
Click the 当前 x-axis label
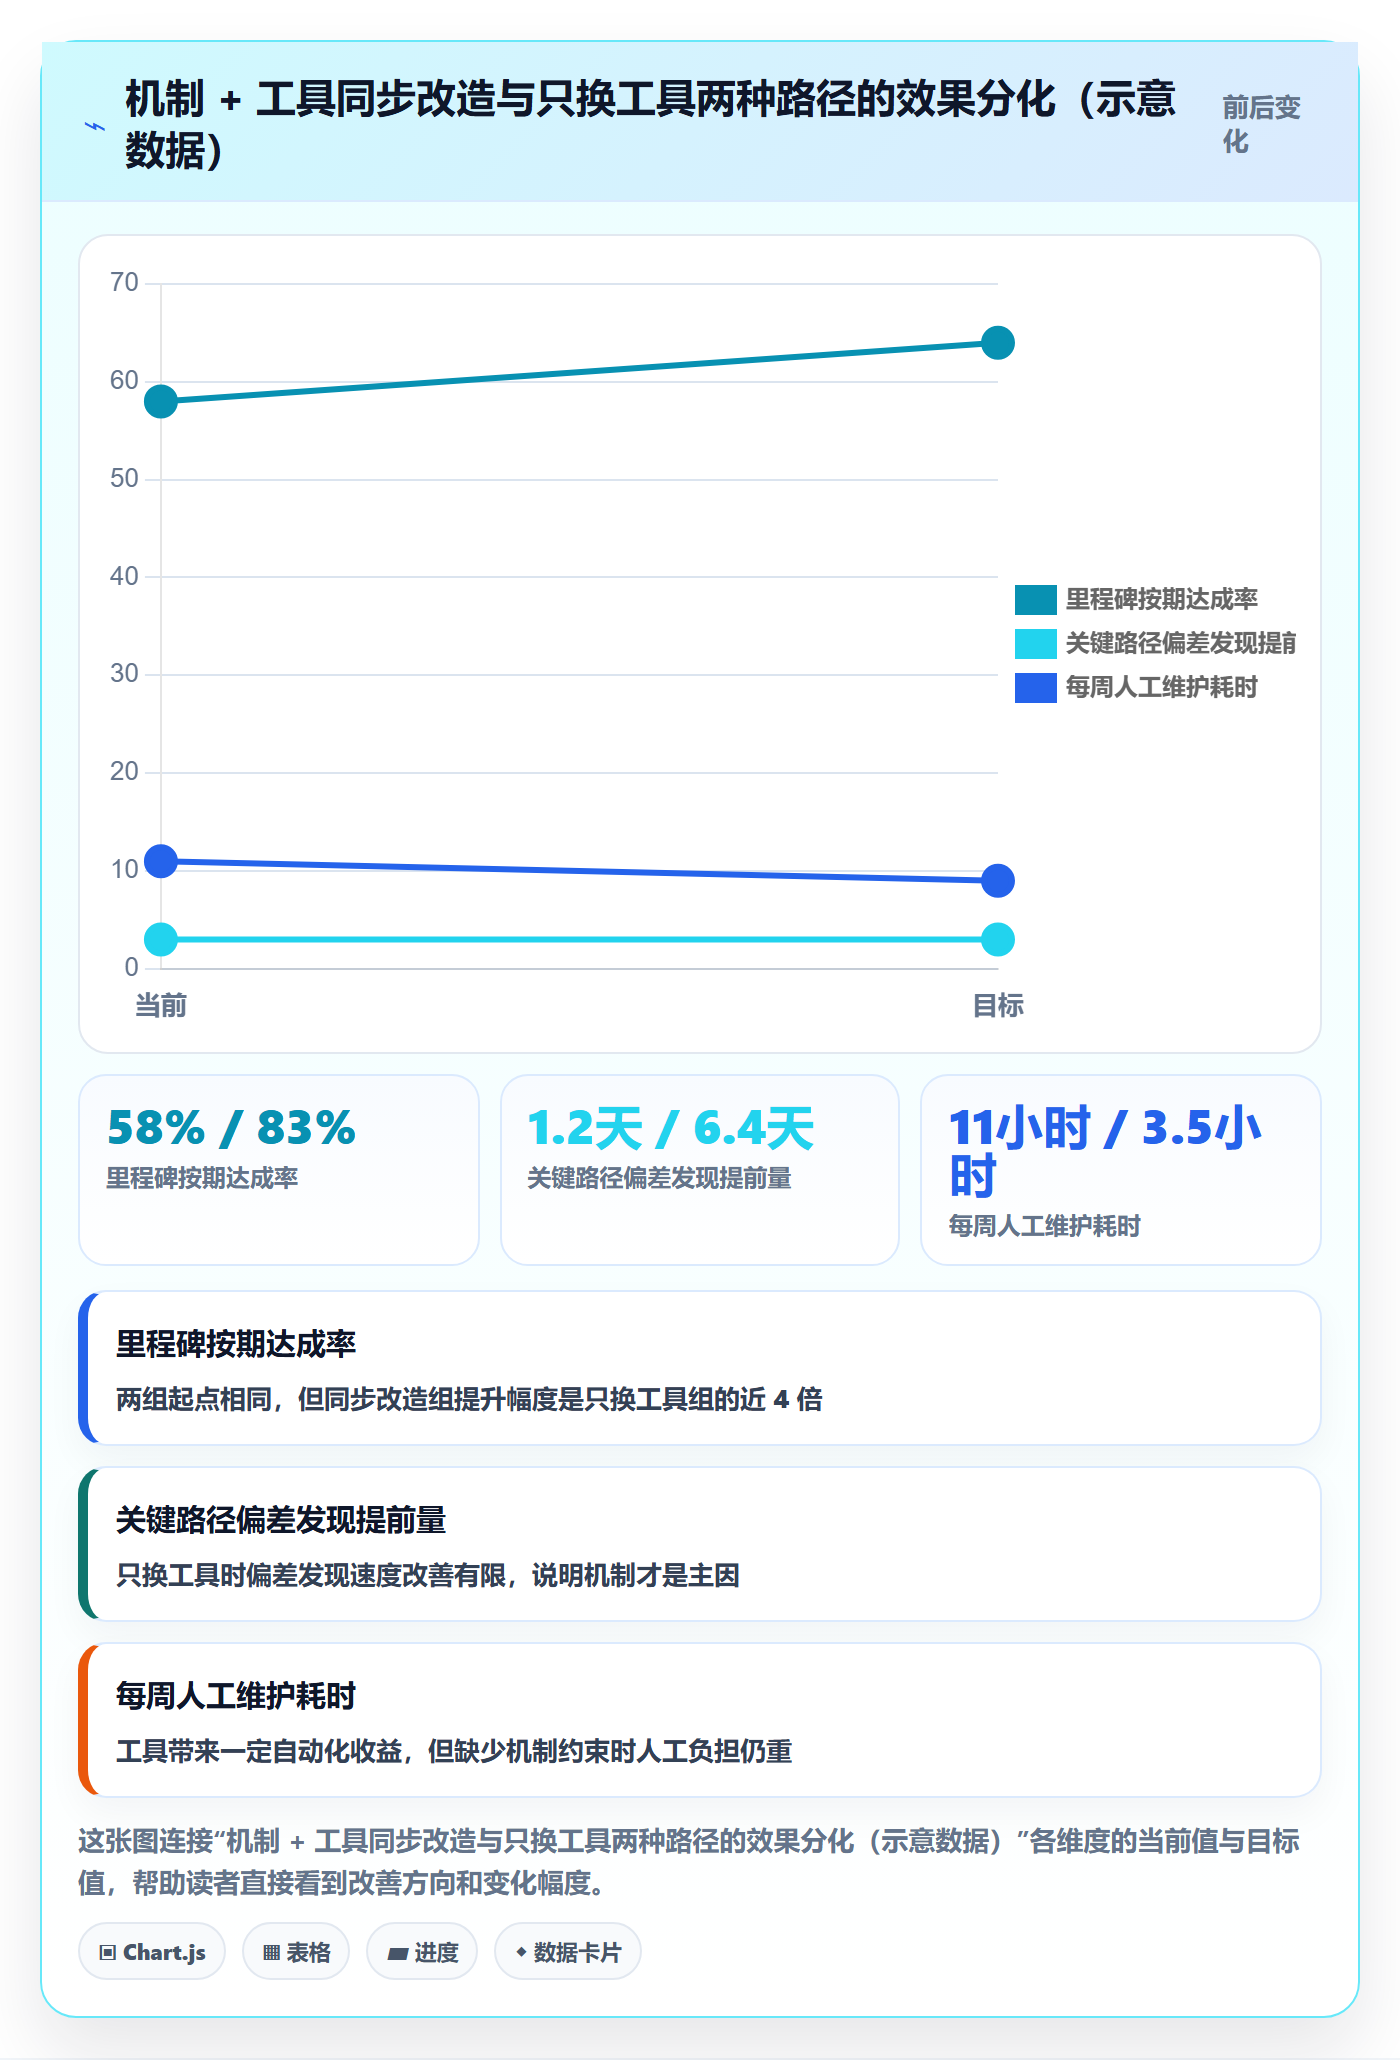point(161,1006)
